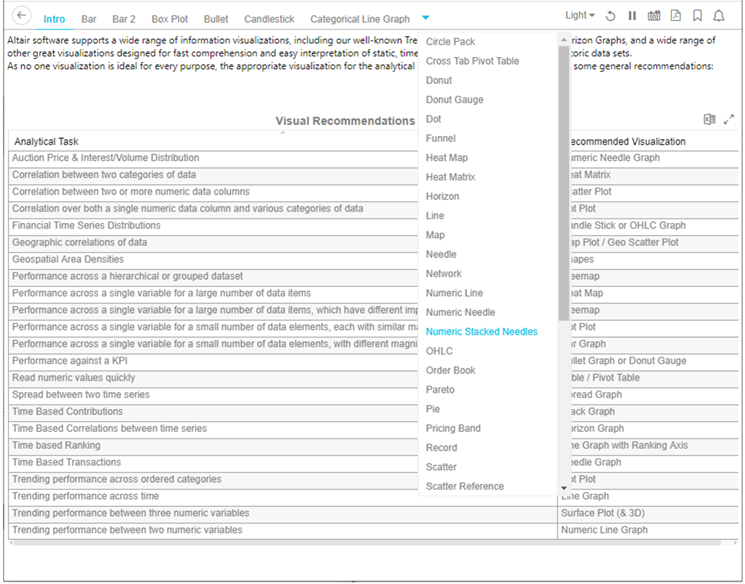This screenshot has height=584, width=745.
Task: Click the bookmark icon
Action: [x=697, y=17]
